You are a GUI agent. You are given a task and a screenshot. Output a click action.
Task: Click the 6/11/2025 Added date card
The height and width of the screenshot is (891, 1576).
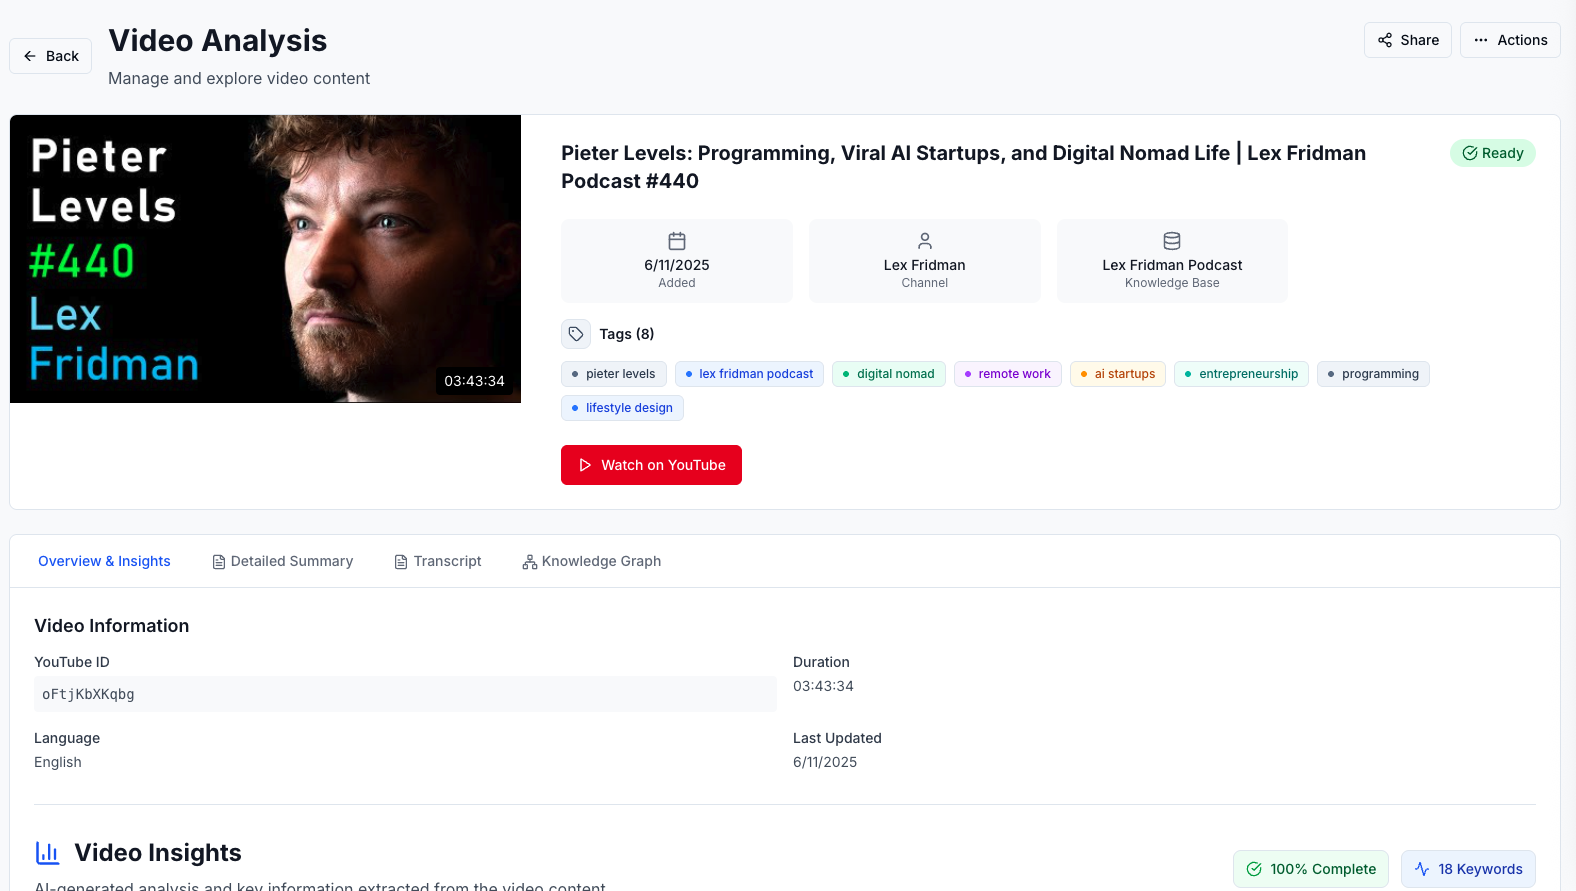point(677,261)
